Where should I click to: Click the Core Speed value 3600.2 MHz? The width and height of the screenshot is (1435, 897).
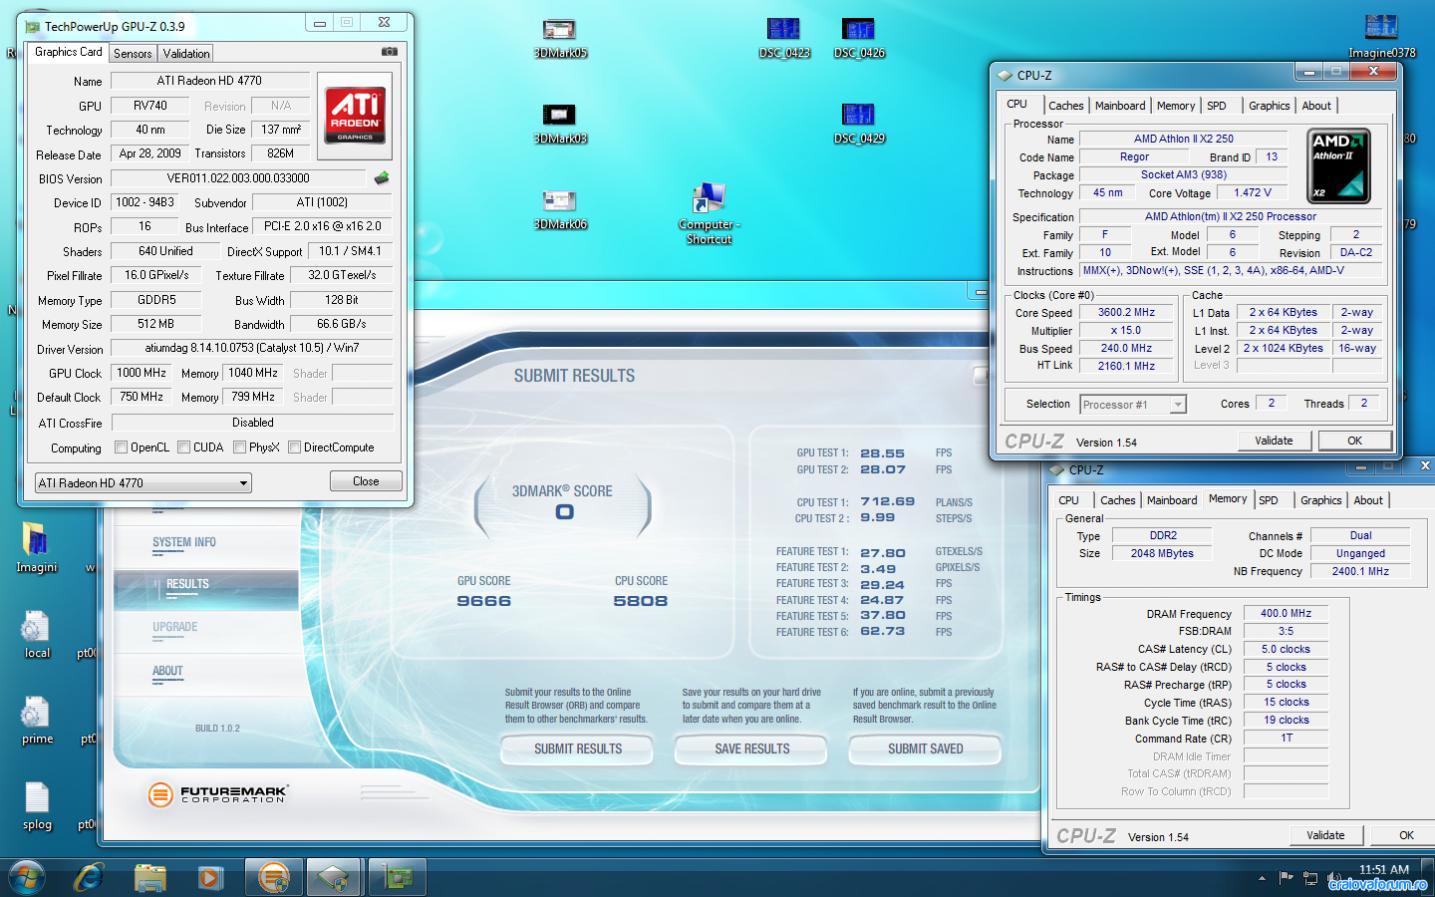tap(1126, 313)
